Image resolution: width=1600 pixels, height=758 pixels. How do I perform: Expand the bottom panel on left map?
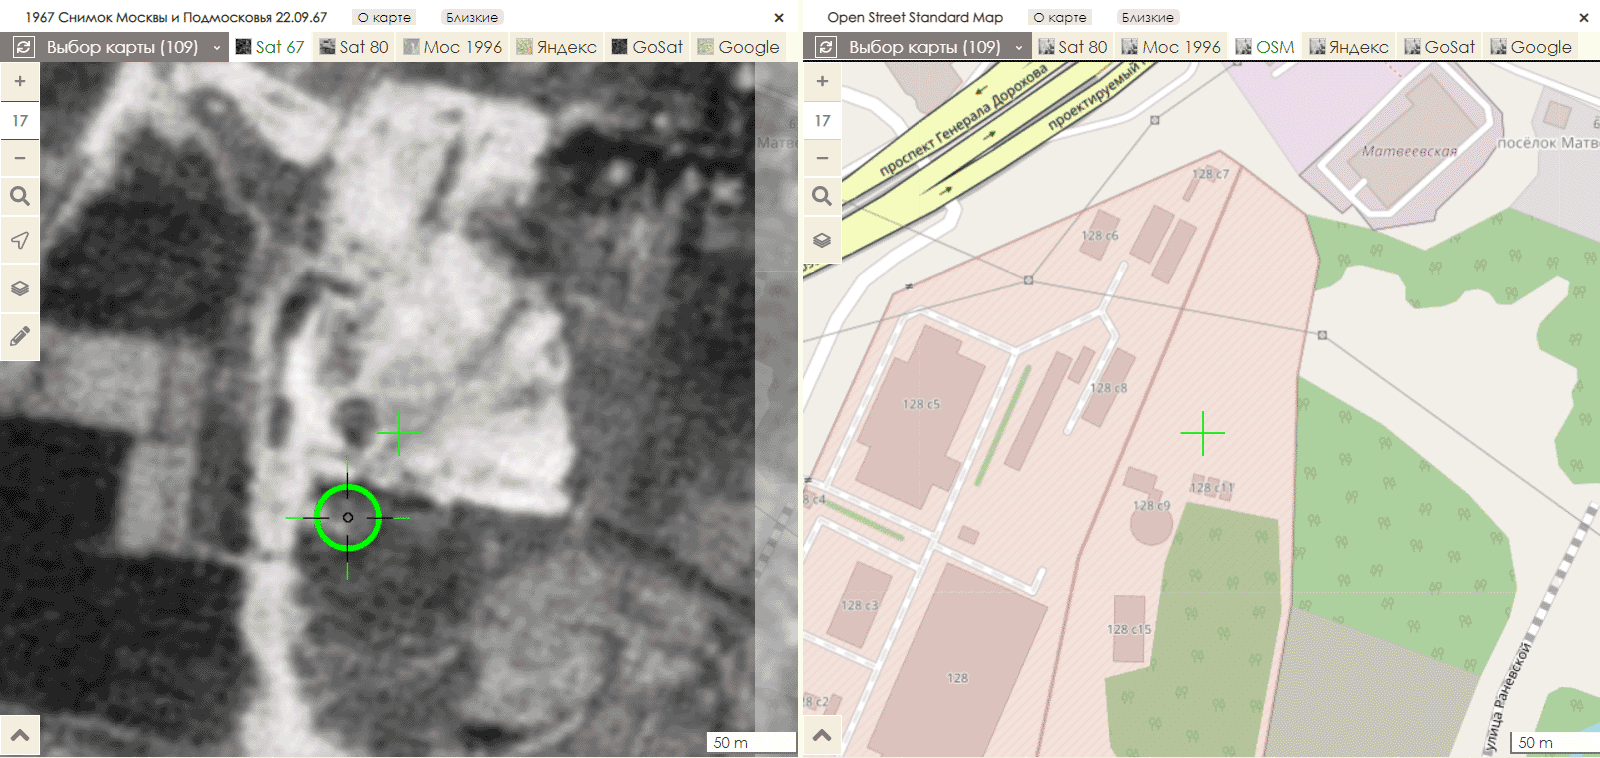coord(20,737)
